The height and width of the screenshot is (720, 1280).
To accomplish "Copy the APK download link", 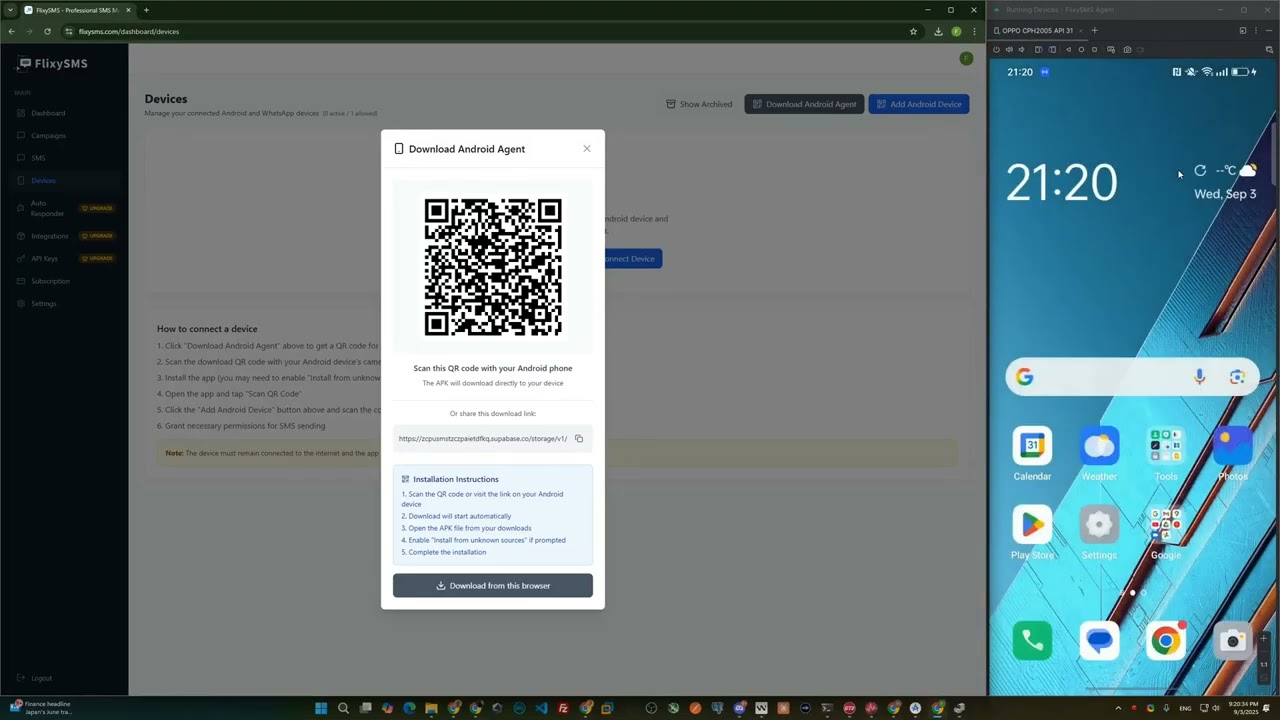I will (x=579, y=439).
